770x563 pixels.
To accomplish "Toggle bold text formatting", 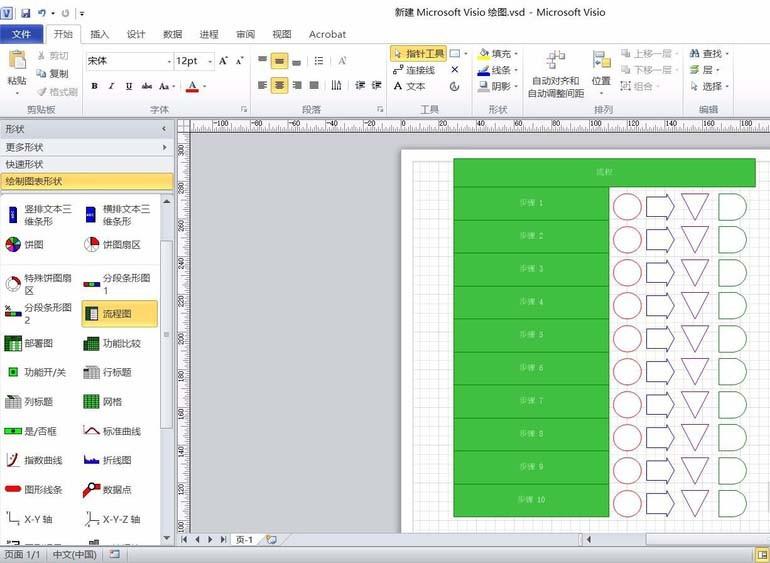I will (95, 86).
